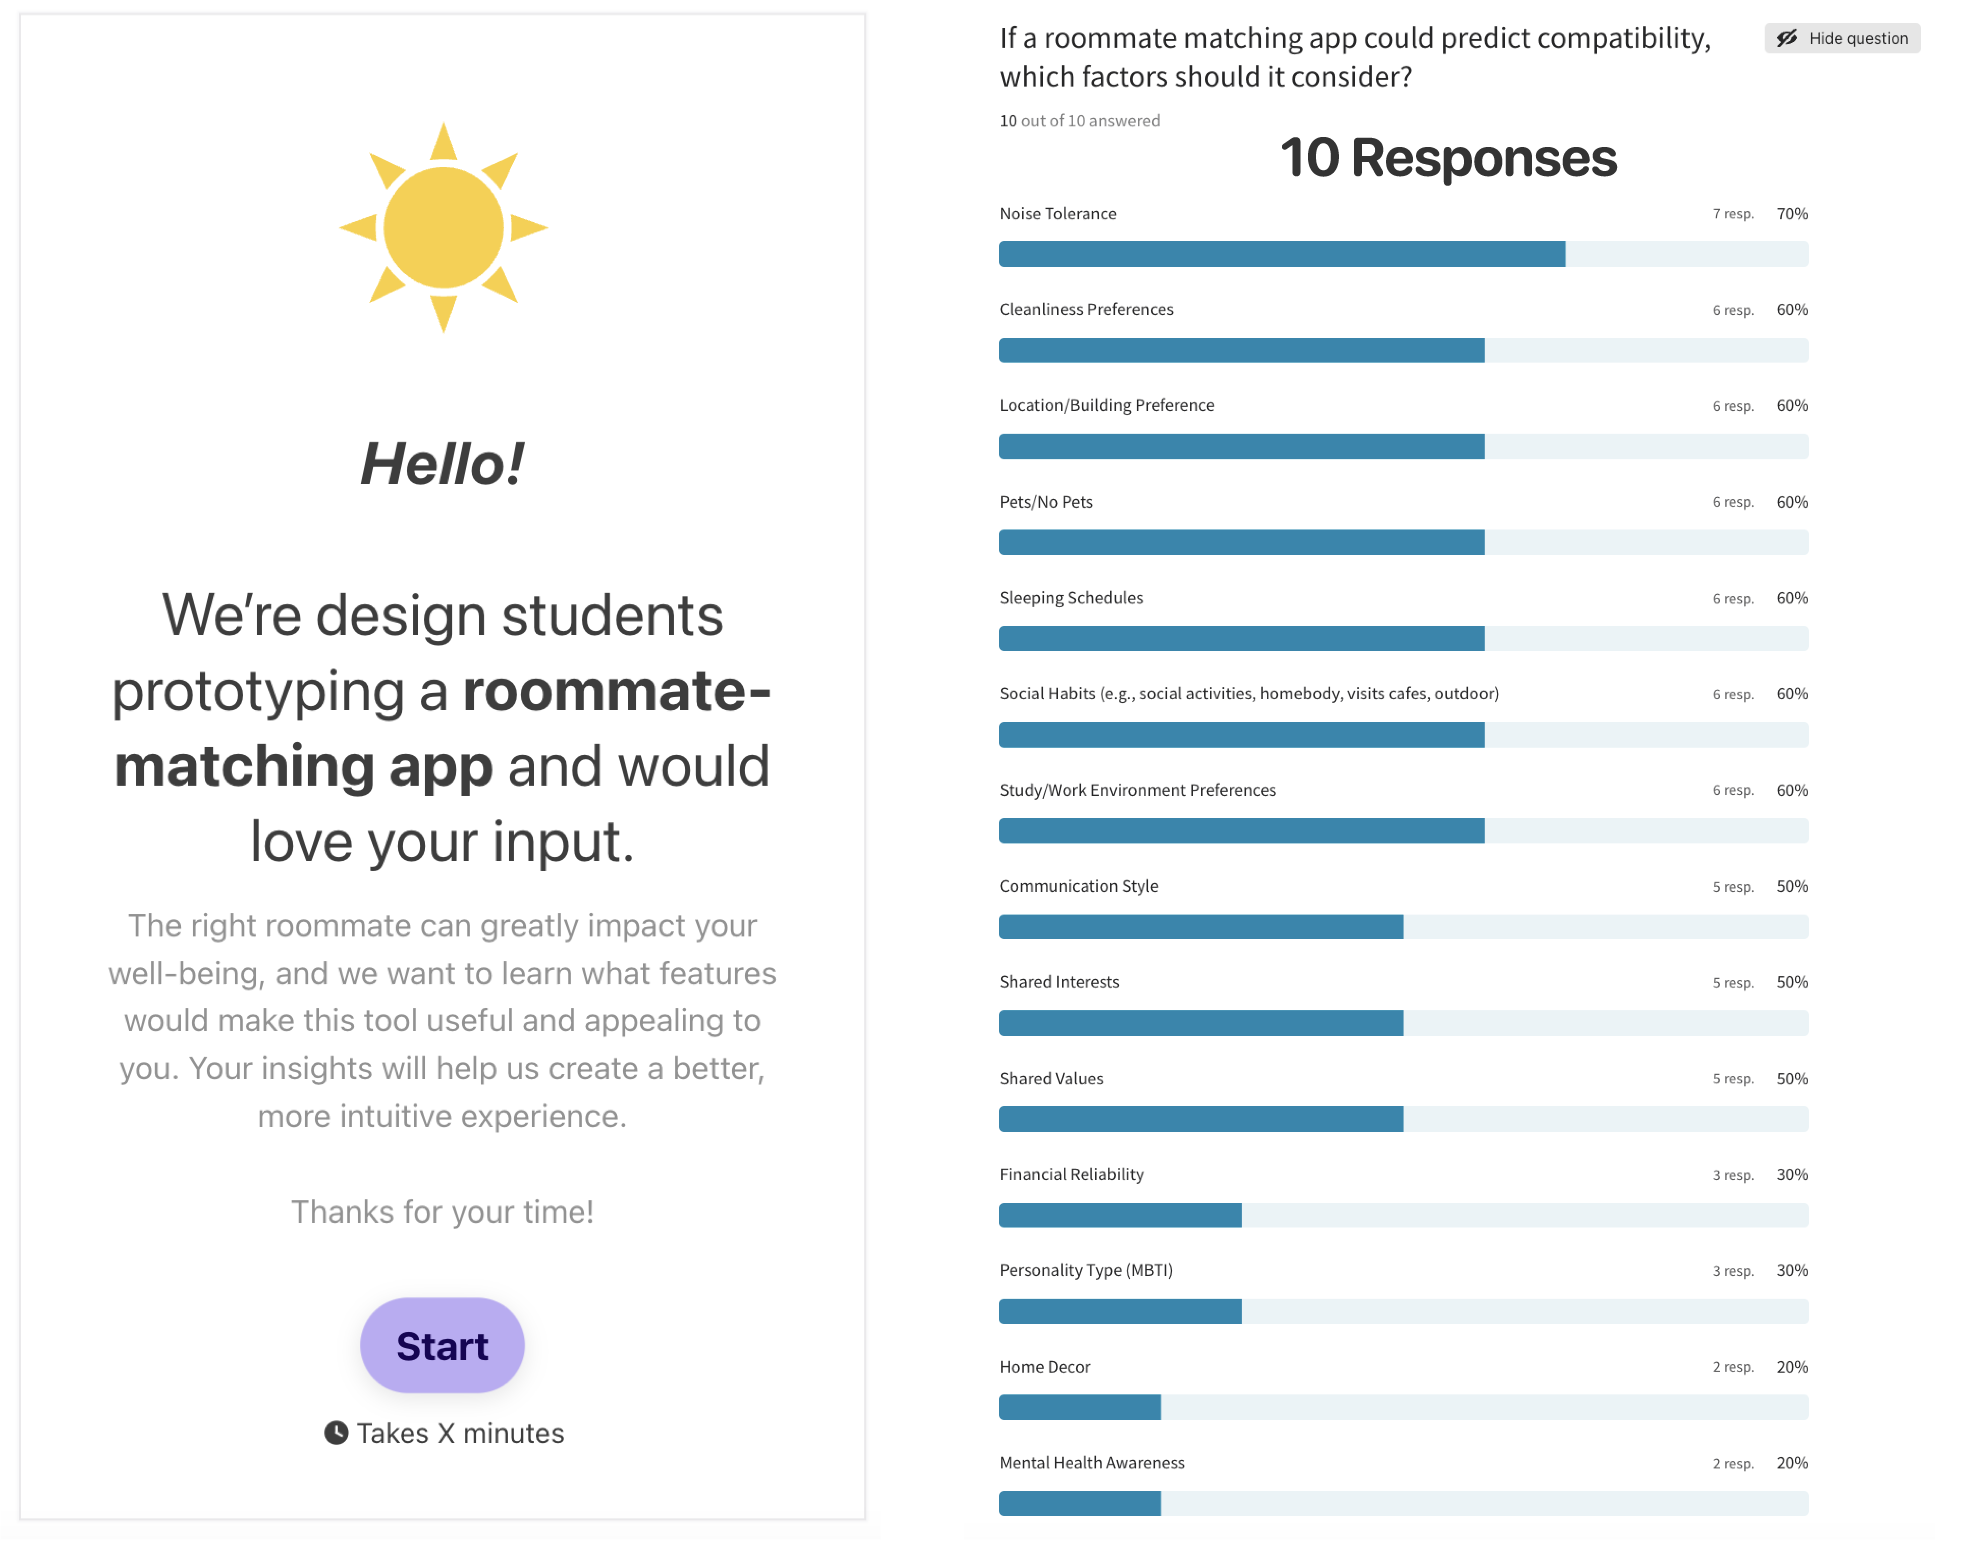The height and width of the screenshot is (1564, 1984).
Task: Click the Financial Reliability bar
Action: (1403, 1215)
